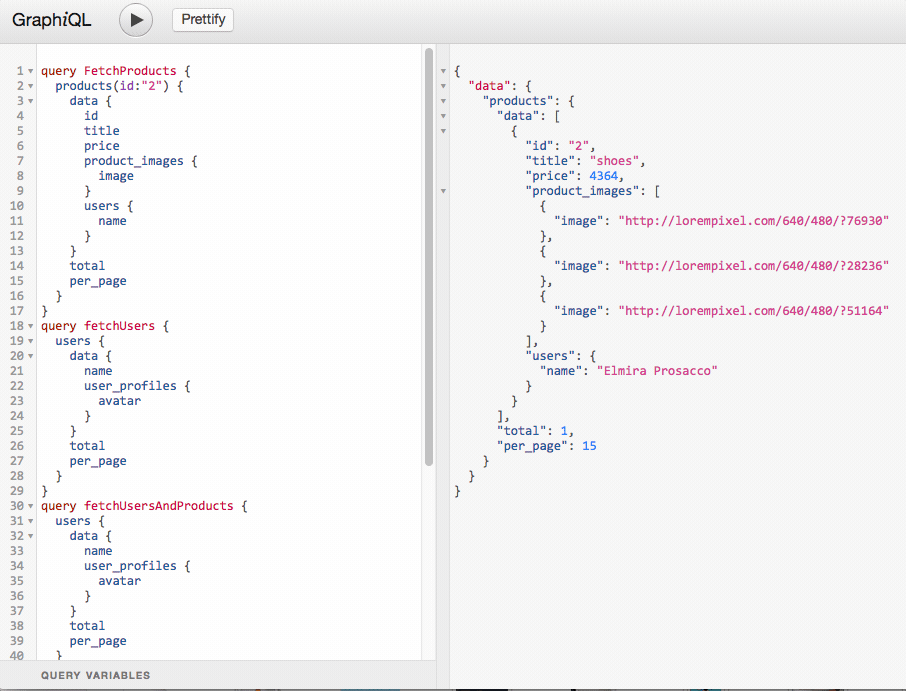Viewport: 906px width, 691px height.
Task: Click the image URL ending in 76930
Action: coord(753,221)
